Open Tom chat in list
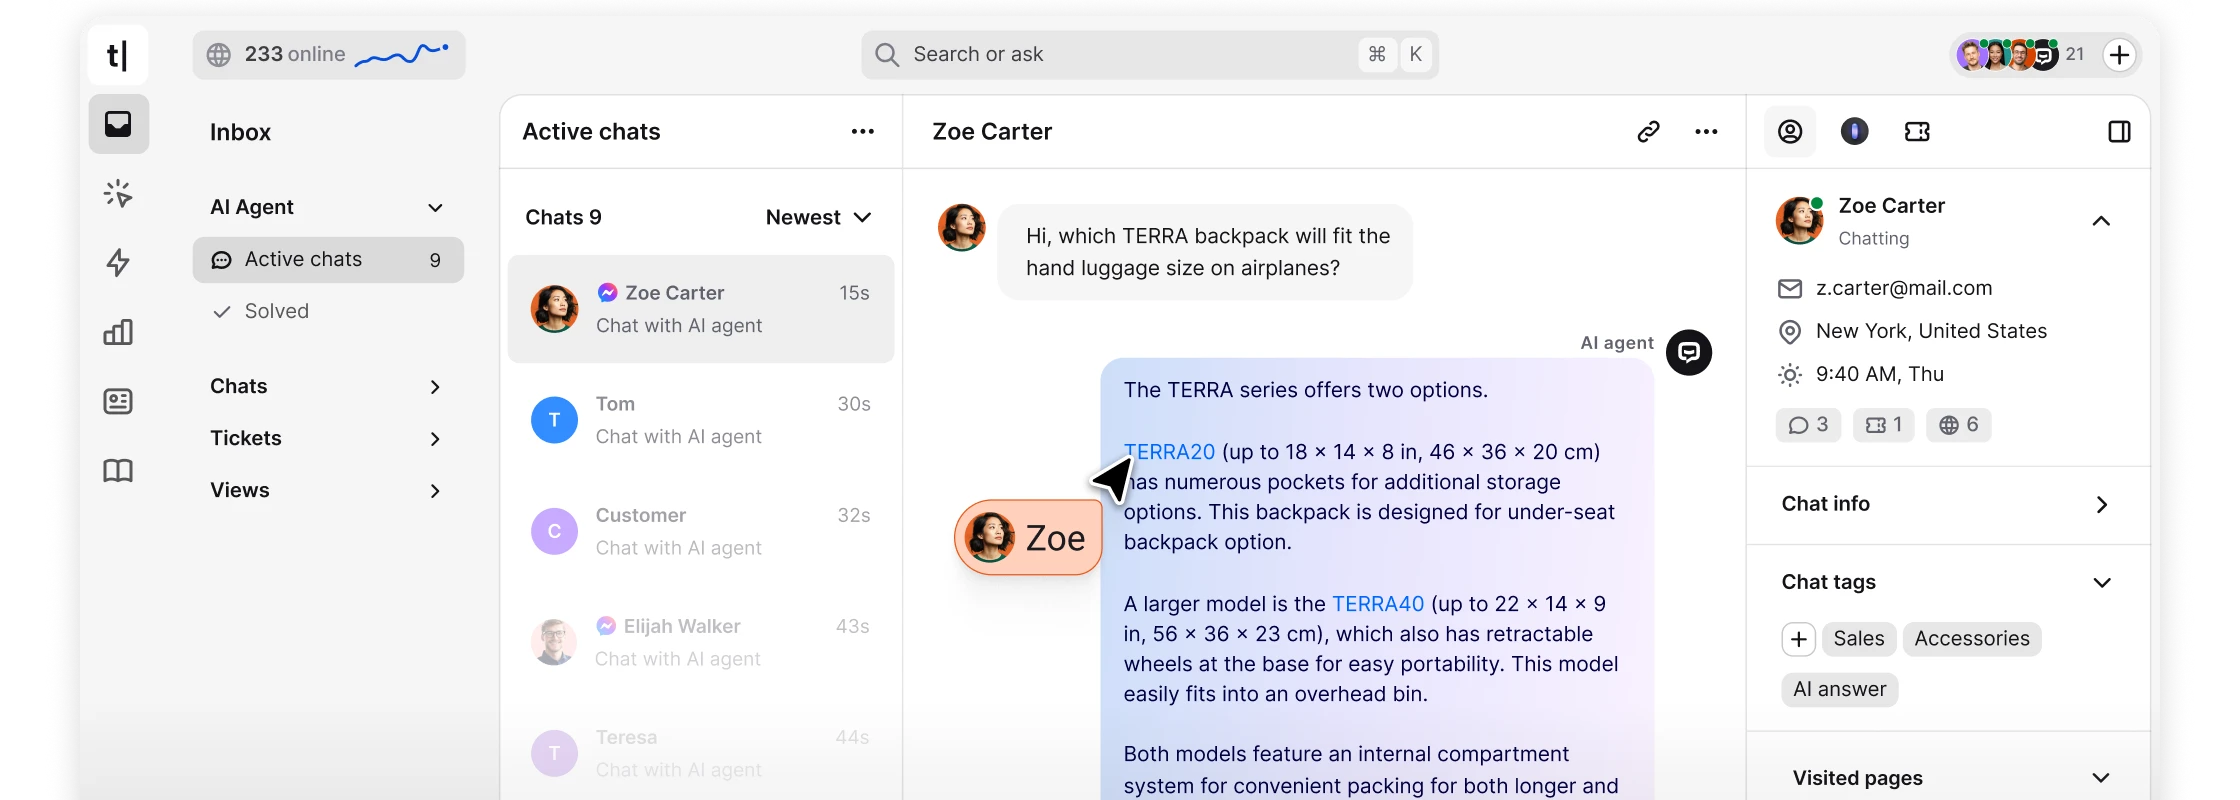The height and width of the screenshot is (800, 2240). coord(701,420)
